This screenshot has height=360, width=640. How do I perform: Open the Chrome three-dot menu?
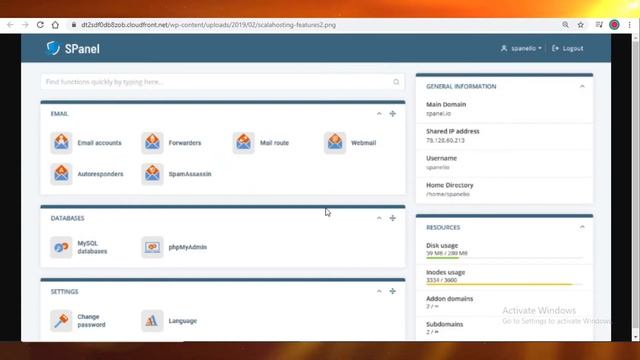pyautogui.click(x=630, y=25)
